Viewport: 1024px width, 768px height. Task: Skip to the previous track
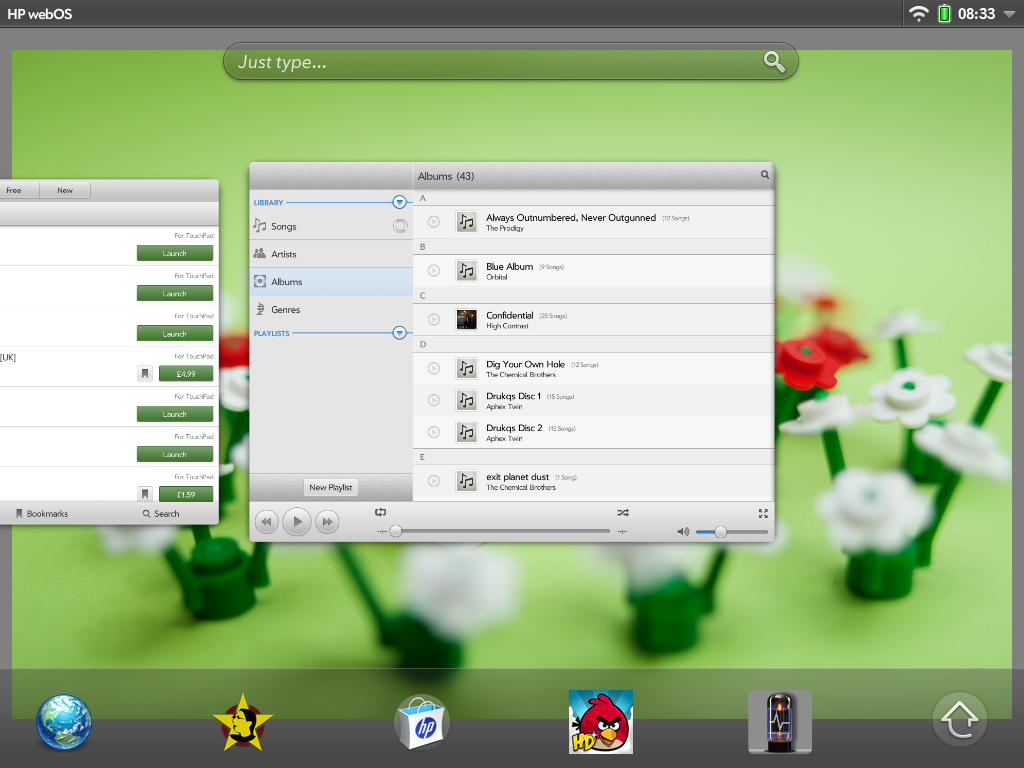pyautogui.click(x=266, y=522)
